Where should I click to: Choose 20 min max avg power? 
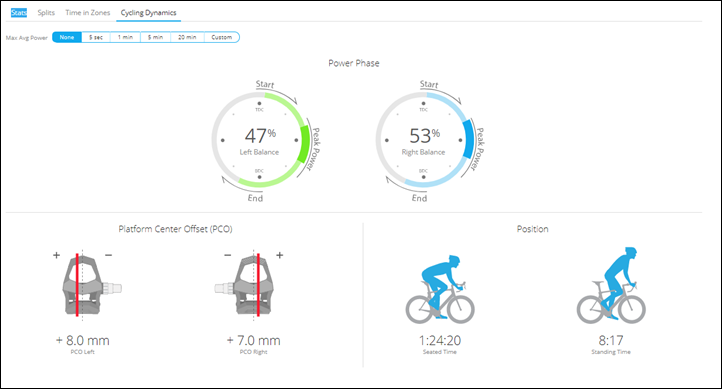tap(187, 37)
